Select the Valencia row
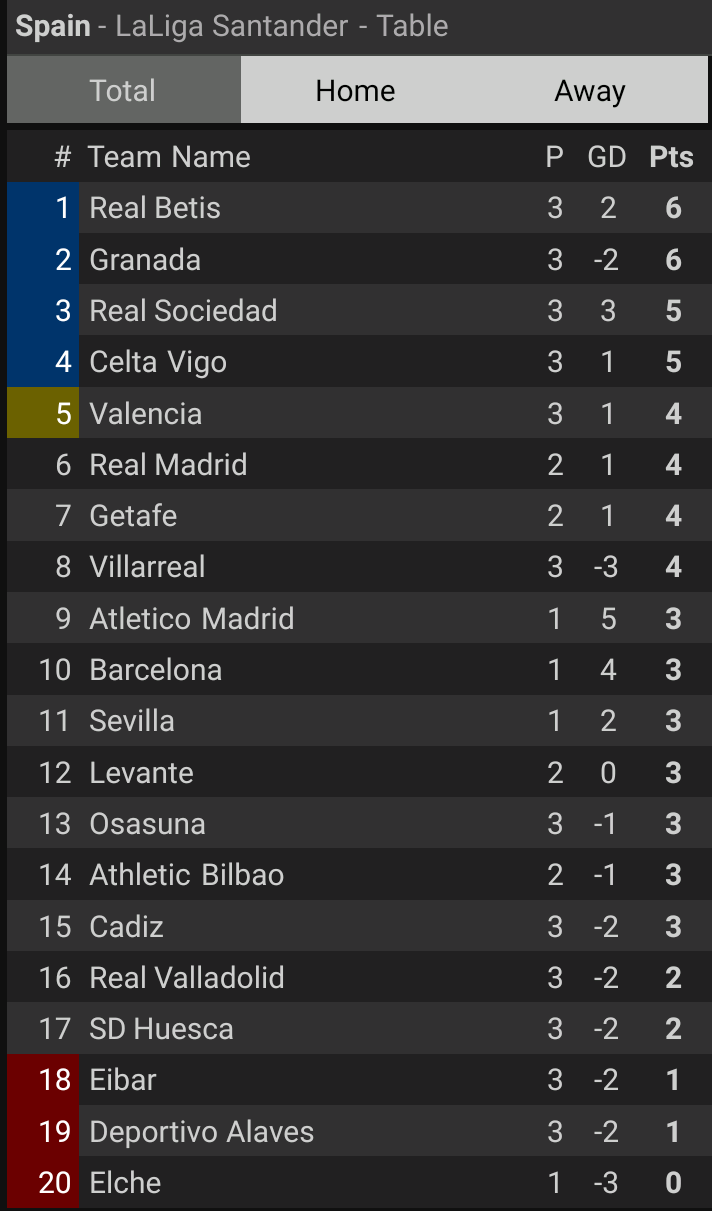Screen dimensions: 712x1211 (x=146, y=414)
